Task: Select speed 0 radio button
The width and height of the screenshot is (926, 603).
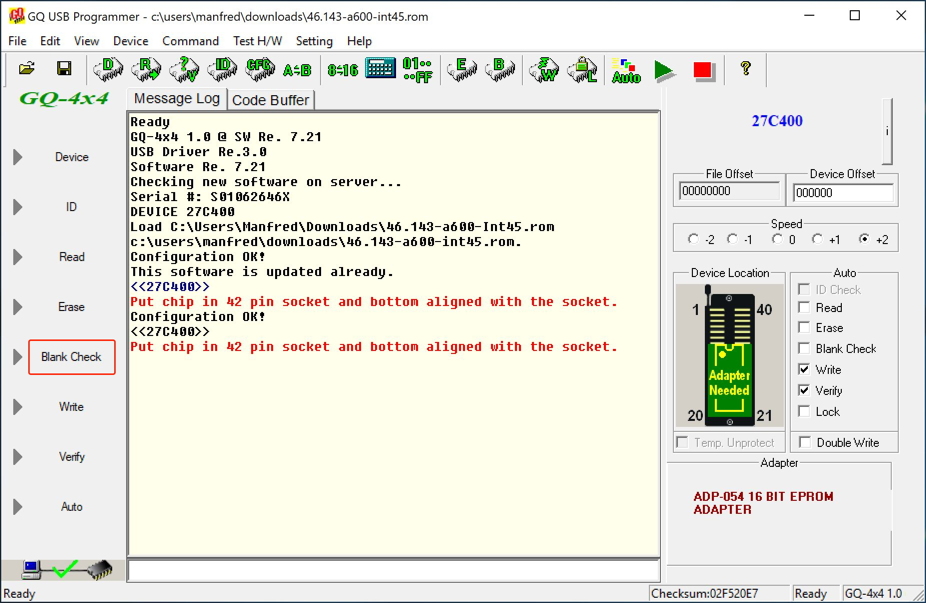Action: pyautogui.click(x=778, y=240)
